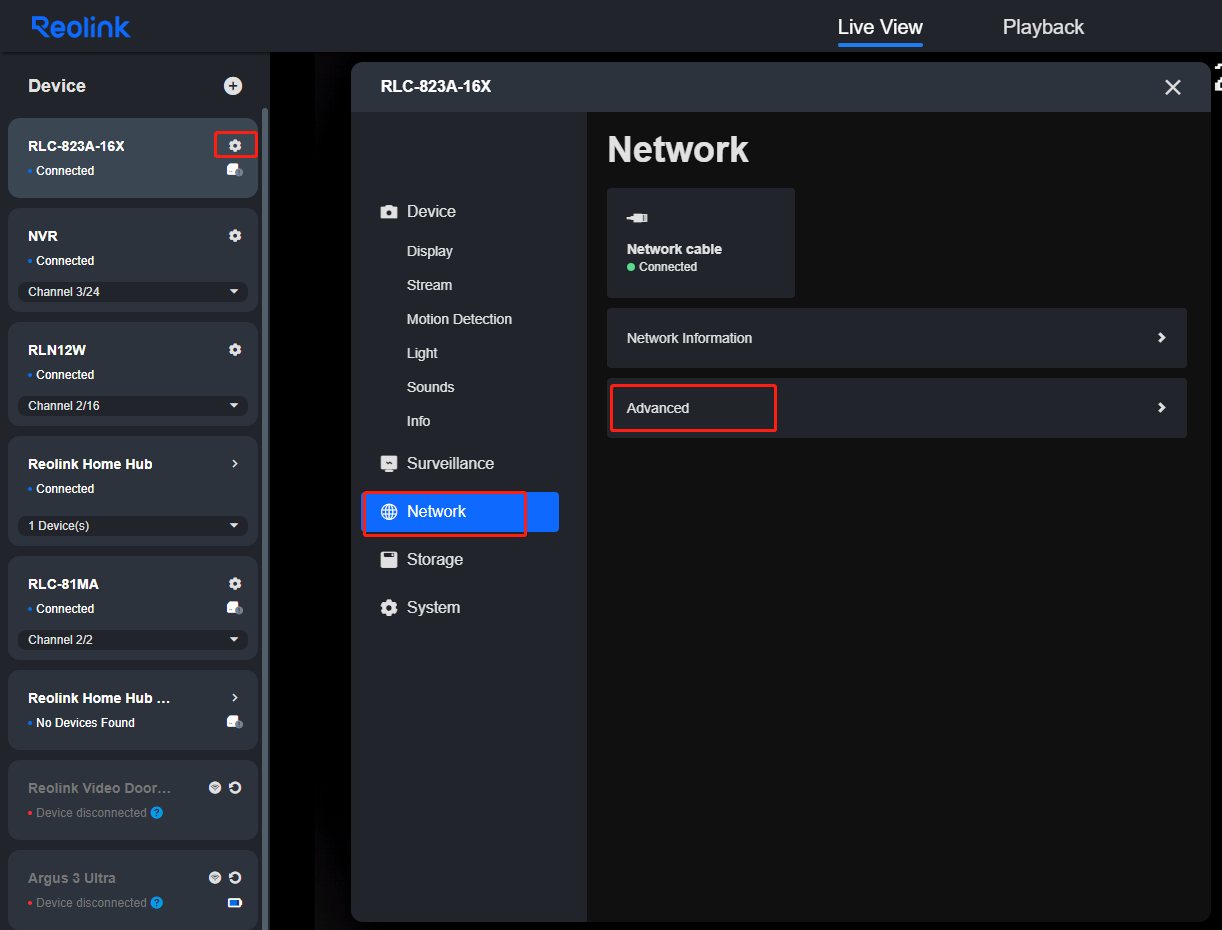Viewport: 1222px width, 930px height.
Task: Select the Reolink Video Door... device name
Action: click(100, 788)
